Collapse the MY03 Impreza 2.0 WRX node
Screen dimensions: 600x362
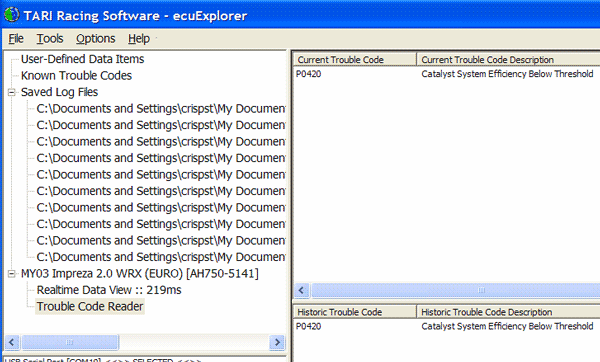[12, 274]
